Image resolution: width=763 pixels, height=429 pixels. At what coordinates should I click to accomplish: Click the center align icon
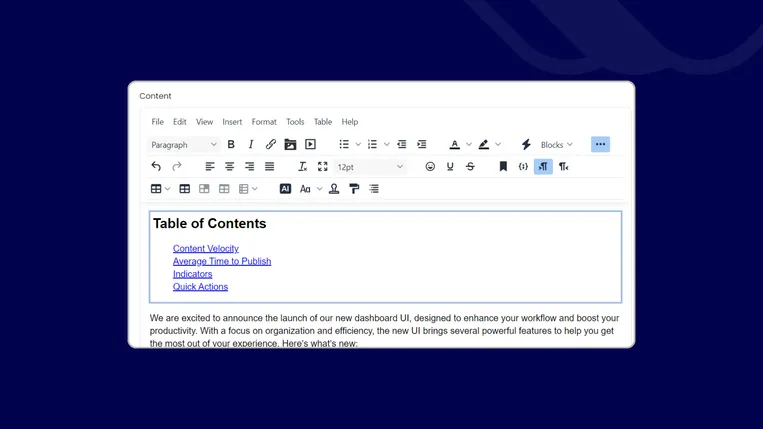(x=230, y=167)
